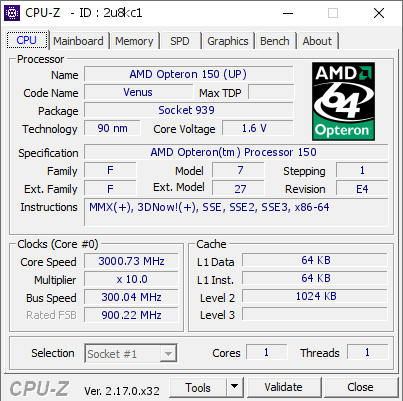403x401 pixels.
Task: Click the Core Speed value 3000.73 MHz
Action: pos(131,261)
